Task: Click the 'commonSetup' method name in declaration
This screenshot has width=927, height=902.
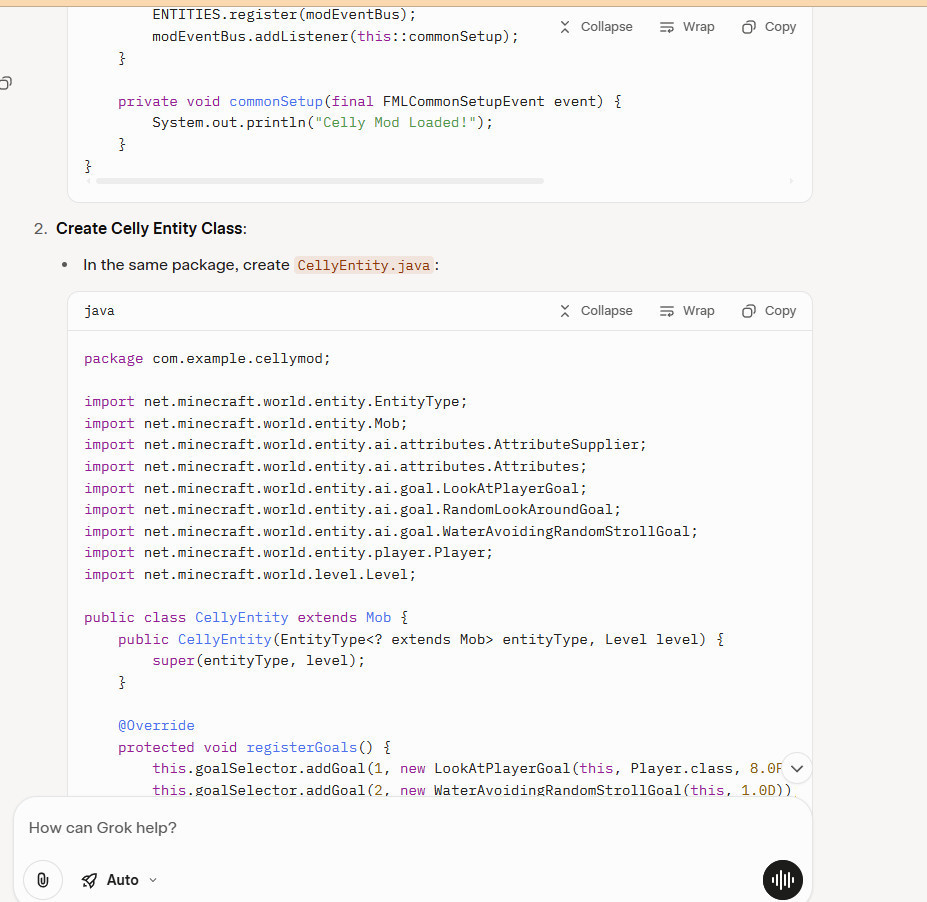Action: click(275, 101)
